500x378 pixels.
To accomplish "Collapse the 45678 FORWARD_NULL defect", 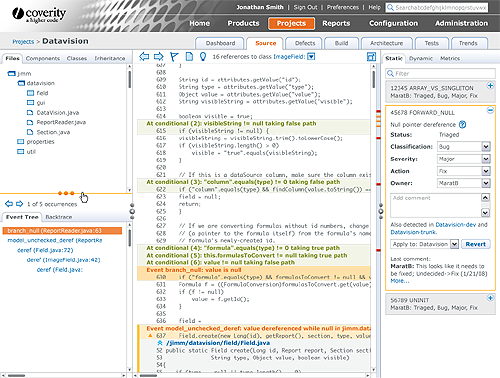I will point(490,110).
